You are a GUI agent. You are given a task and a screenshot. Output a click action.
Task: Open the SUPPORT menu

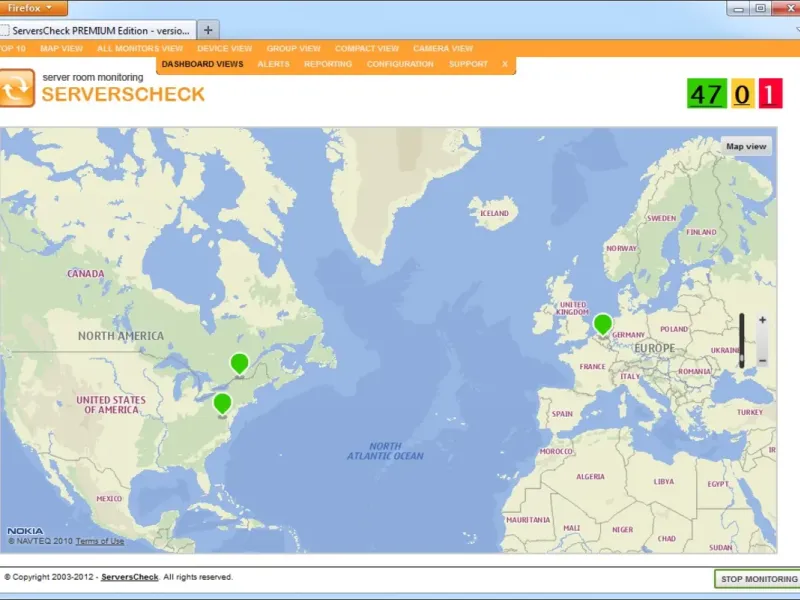[x=468, y=64]
